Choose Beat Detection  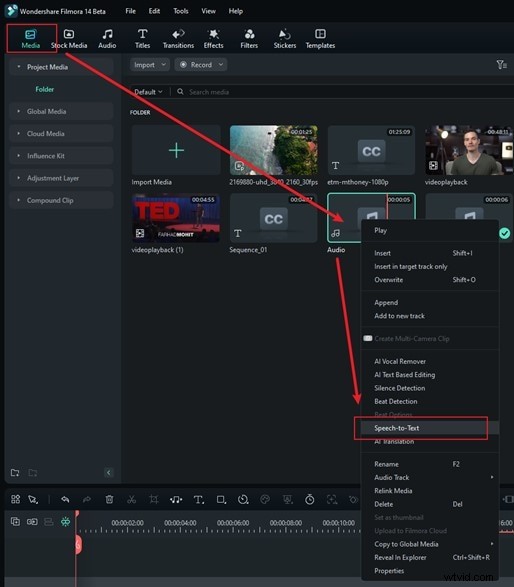click(430, 401)
